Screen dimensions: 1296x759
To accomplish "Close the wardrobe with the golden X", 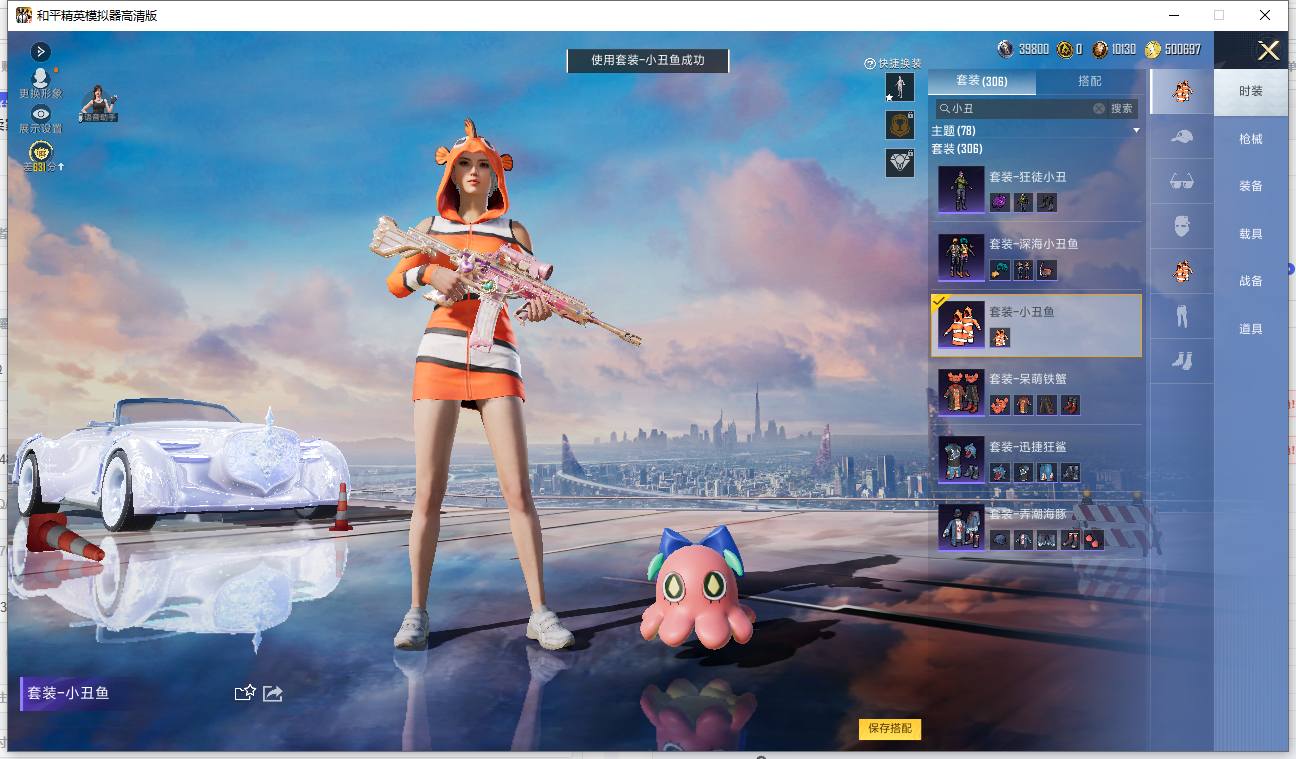I will pyautogui.click(x=1269, y=51).
